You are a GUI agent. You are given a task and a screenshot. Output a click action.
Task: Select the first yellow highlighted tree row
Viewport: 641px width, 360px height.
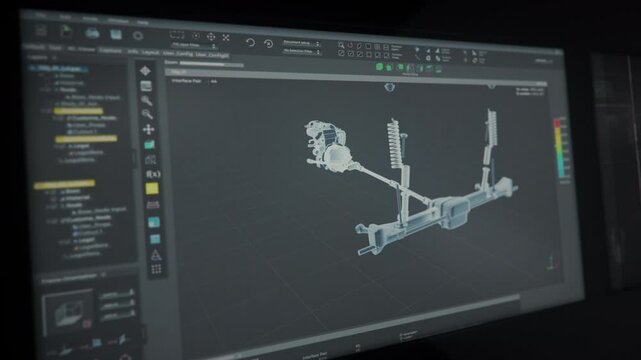pos(78,111)
